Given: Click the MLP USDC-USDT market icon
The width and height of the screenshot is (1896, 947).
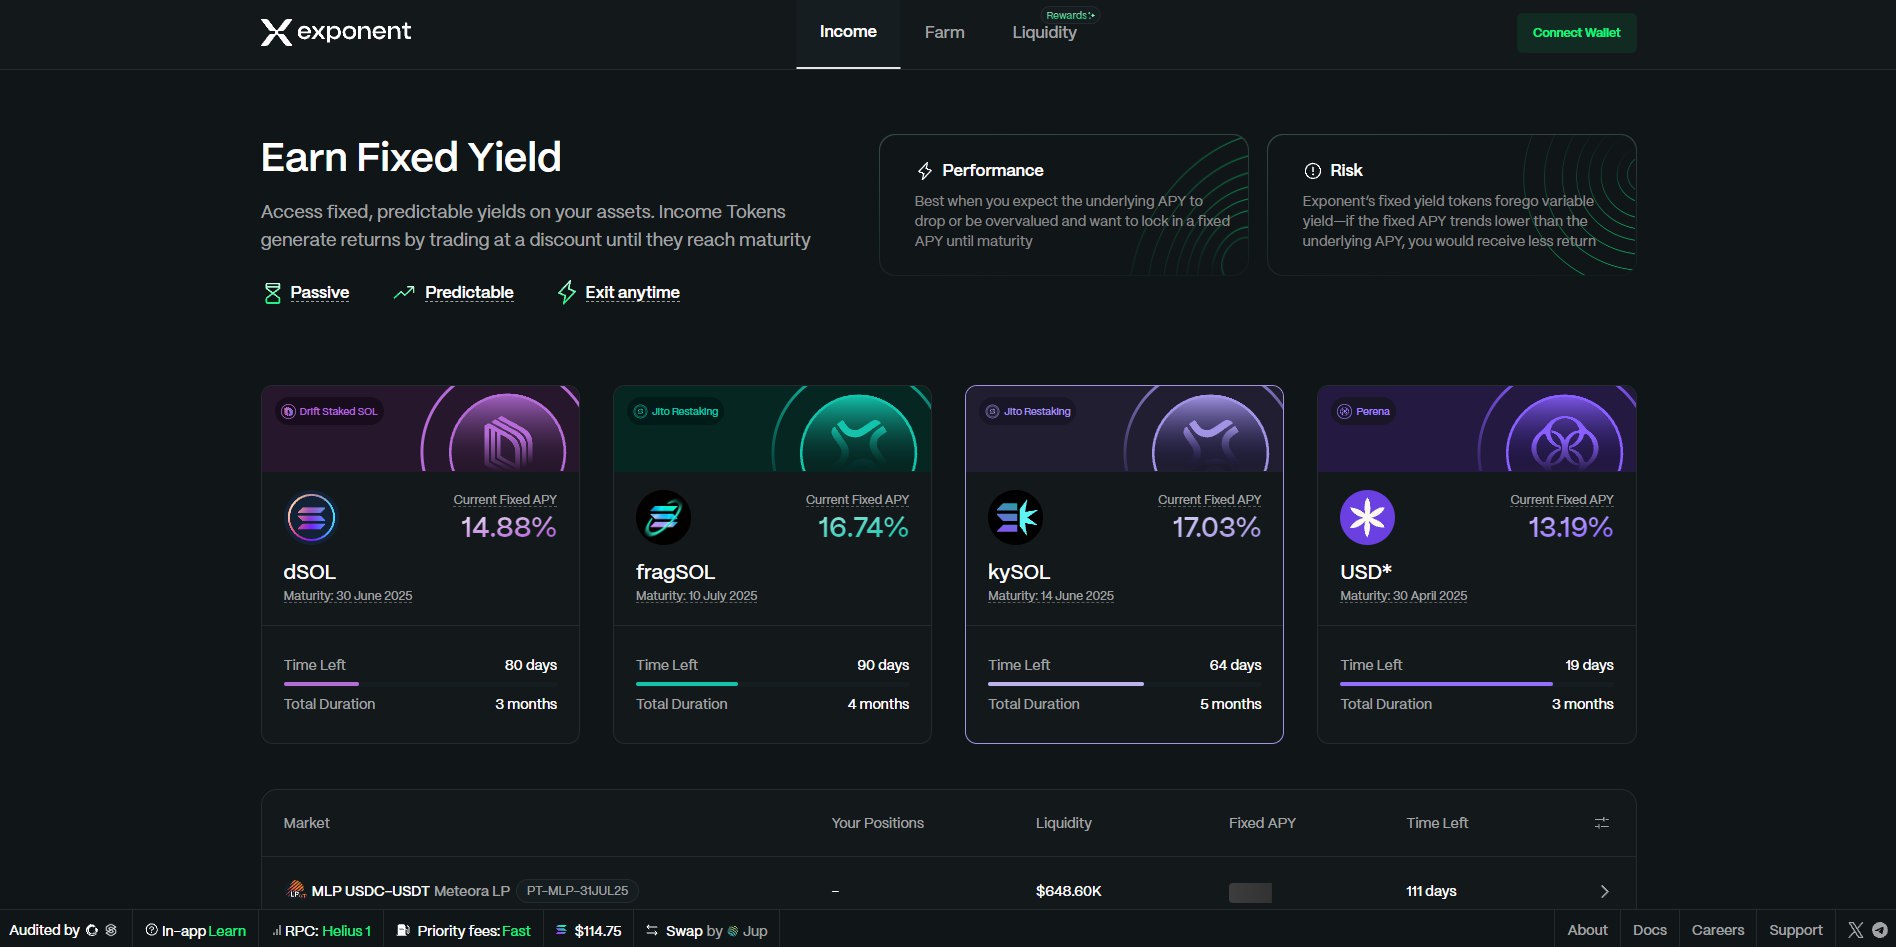Looking at the screenshot, I should pos(296,890).
